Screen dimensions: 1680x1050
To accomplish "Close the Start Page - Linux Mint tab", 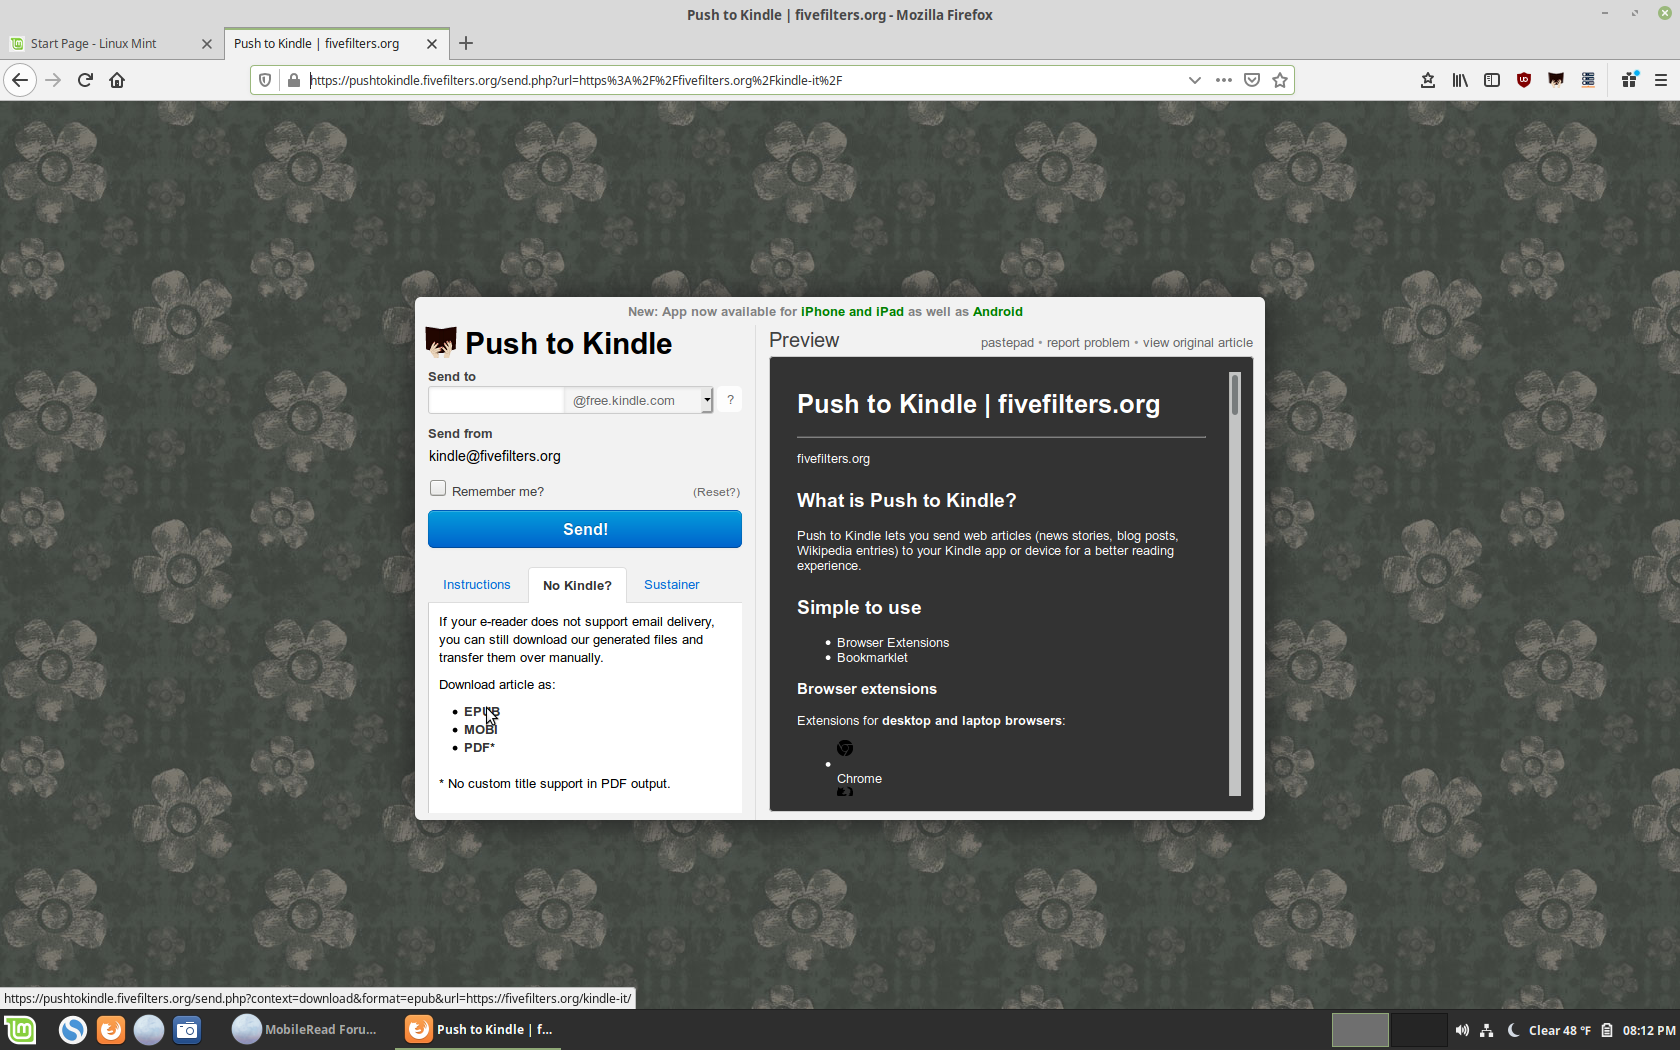I will 207,43.
